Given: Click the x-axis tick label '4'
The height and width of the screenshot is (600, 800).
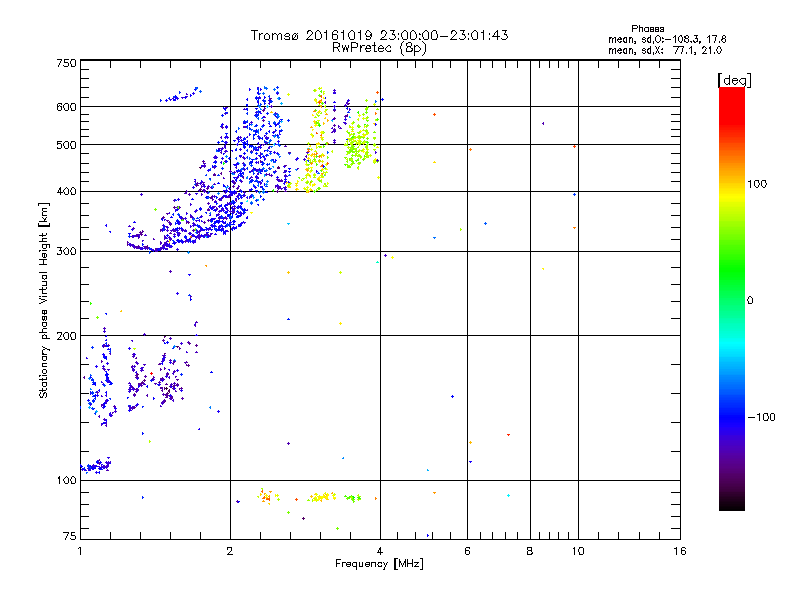Looking at the screenshot, I should click(x=380, y=551).
